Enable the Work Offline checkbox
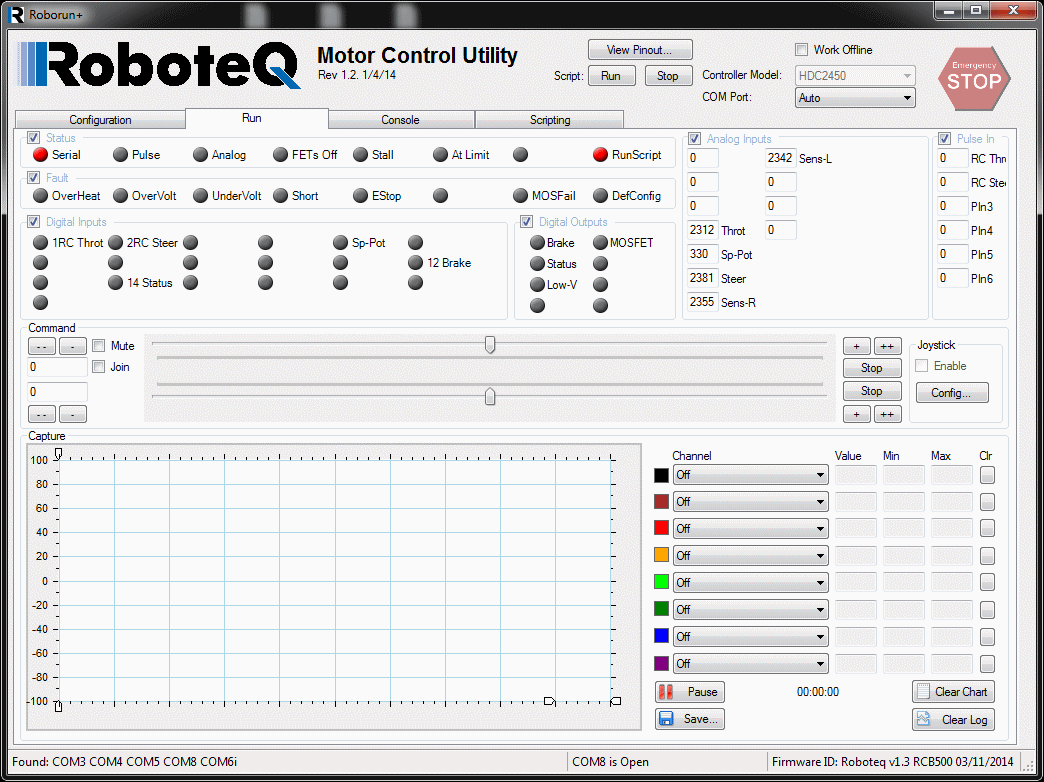1044x782 pixels. click(801, 50)
